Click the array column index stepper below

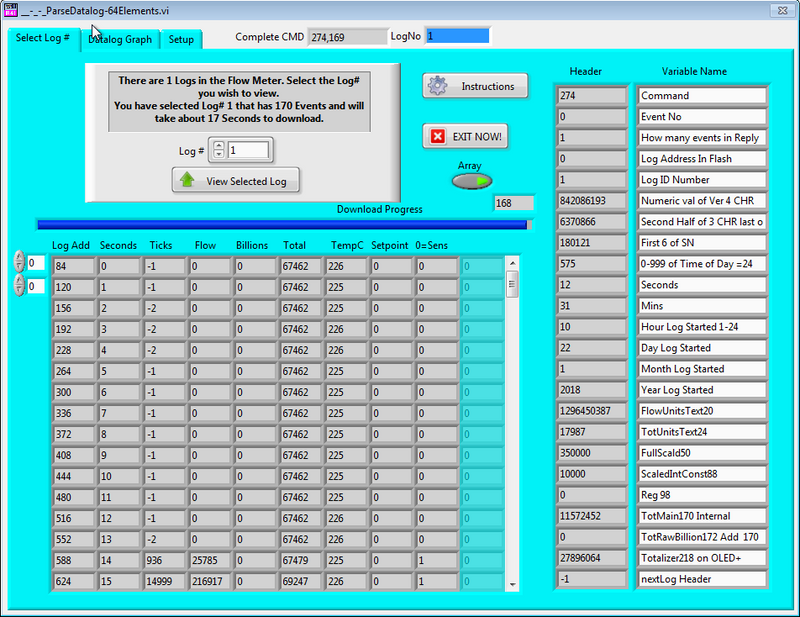pyautogui.click(x=19, y=285)
